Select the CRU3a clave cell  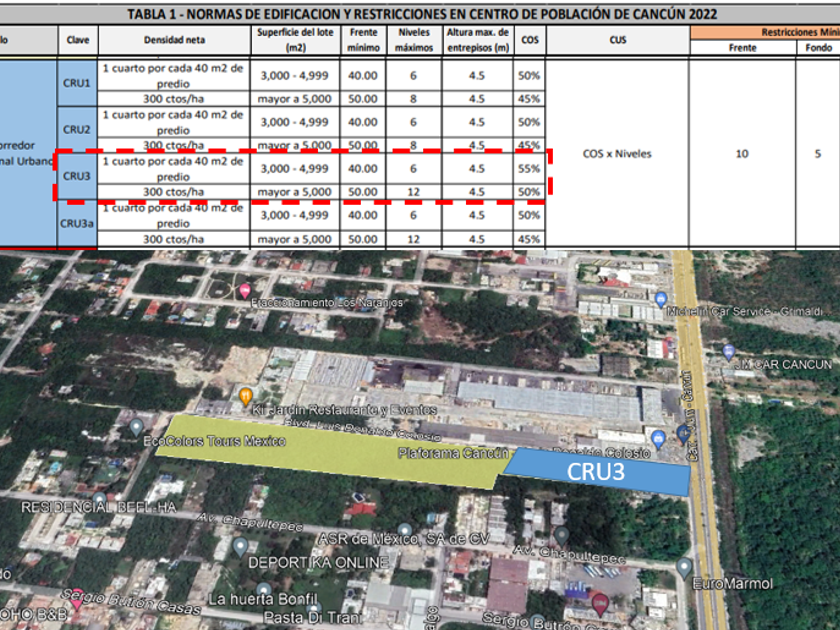(77, 223)
